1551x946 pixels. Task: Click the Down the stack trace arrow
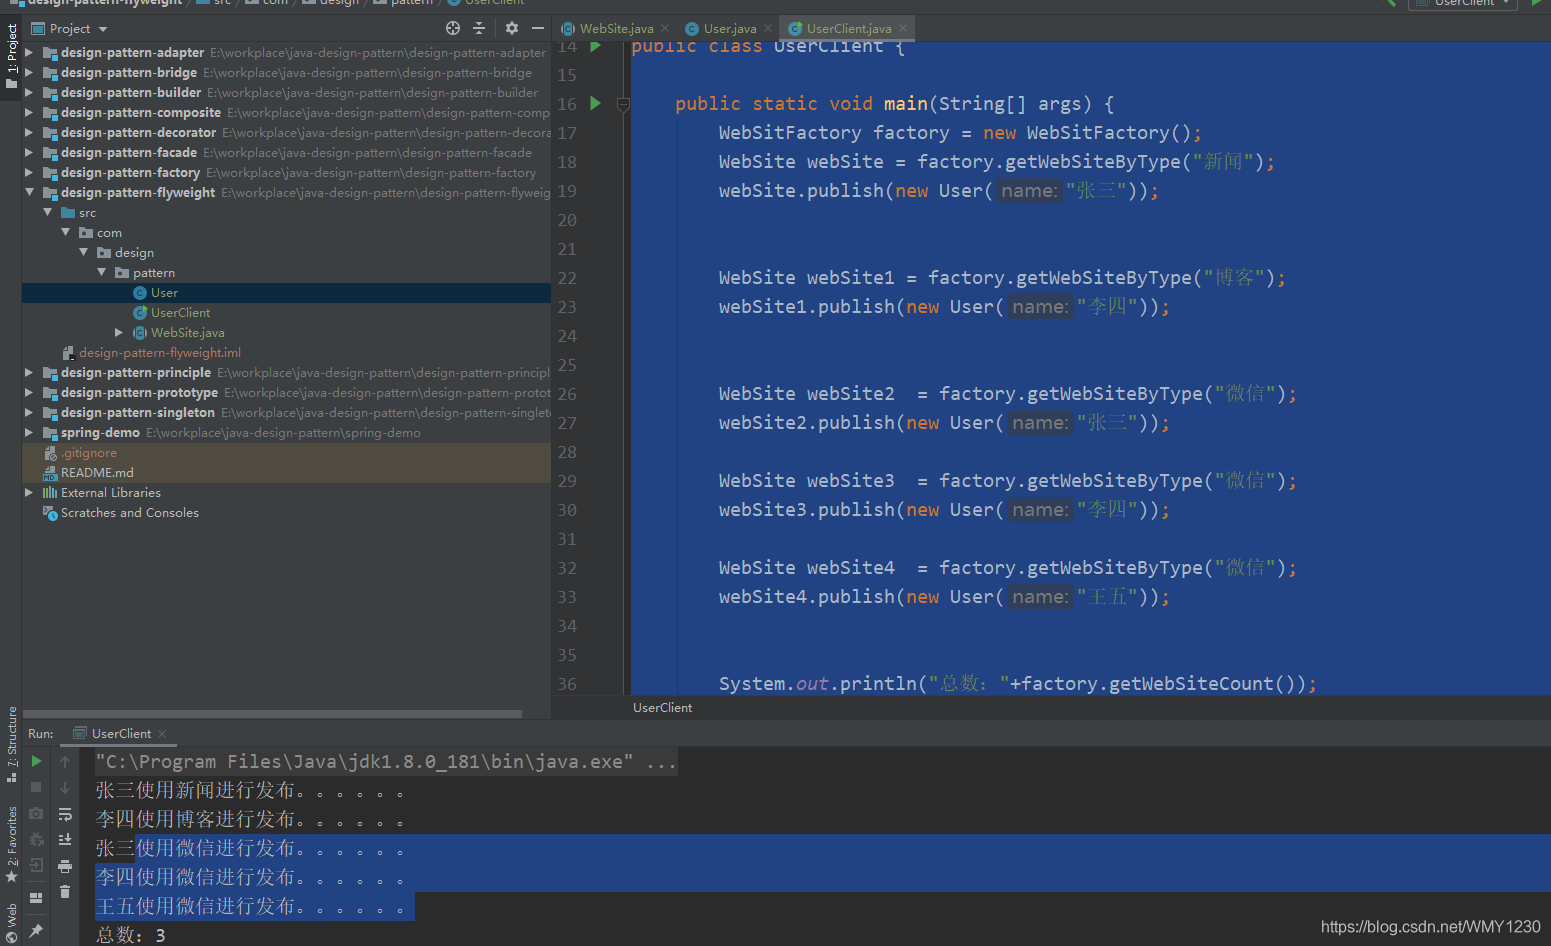point(65,787)
